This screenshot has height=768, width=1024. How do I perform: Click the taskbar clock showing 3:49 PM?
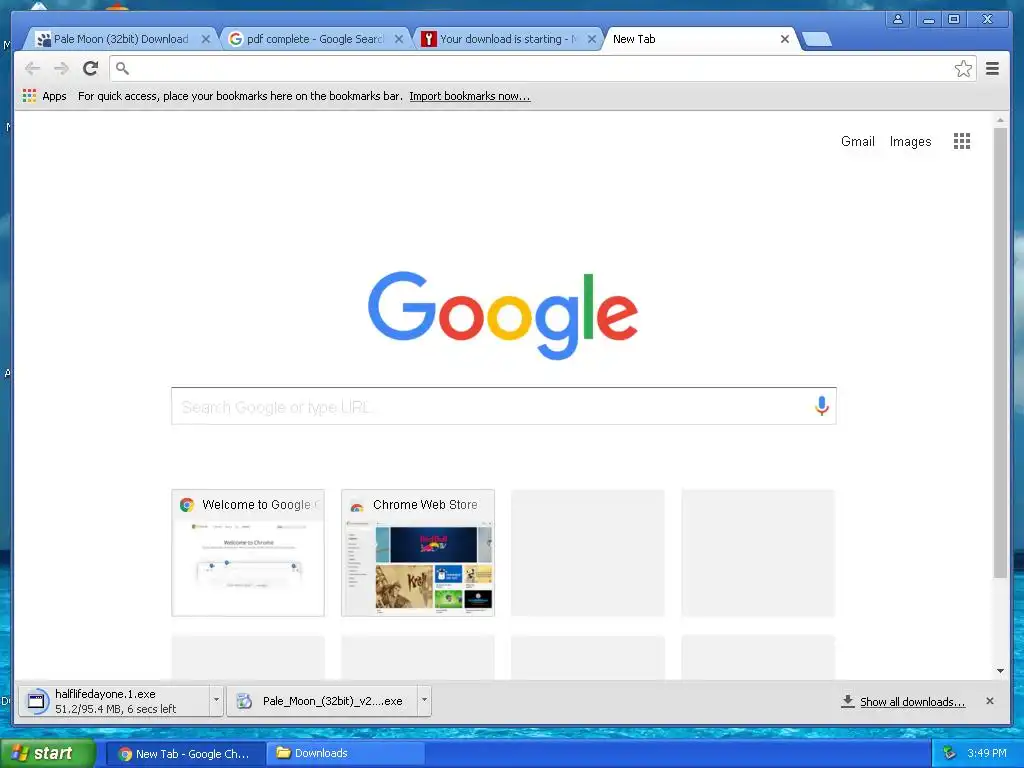(x=987, y=754)
